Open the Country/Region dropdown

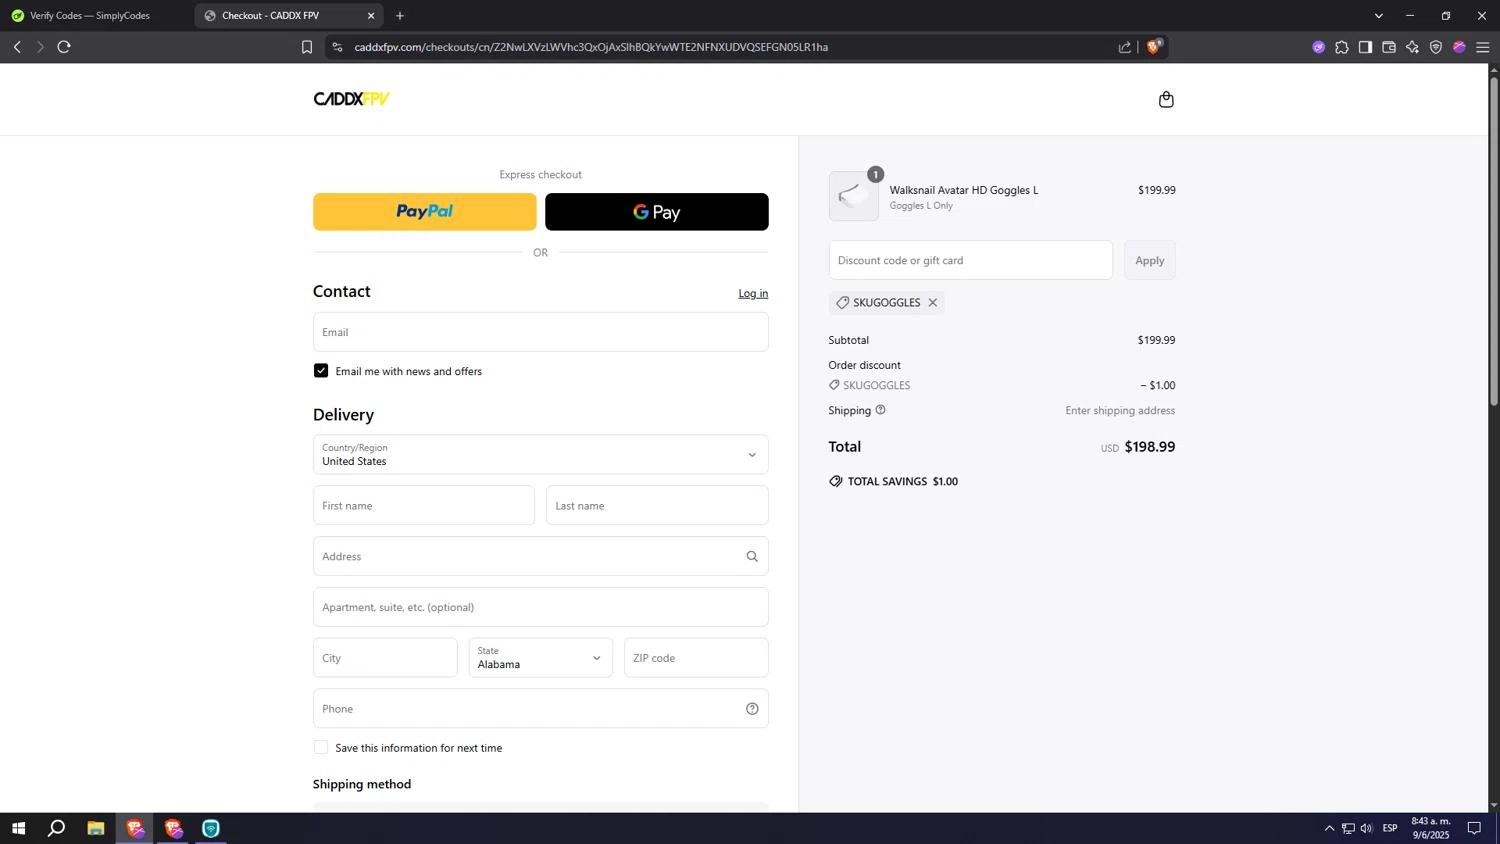(x=540, y=455)
